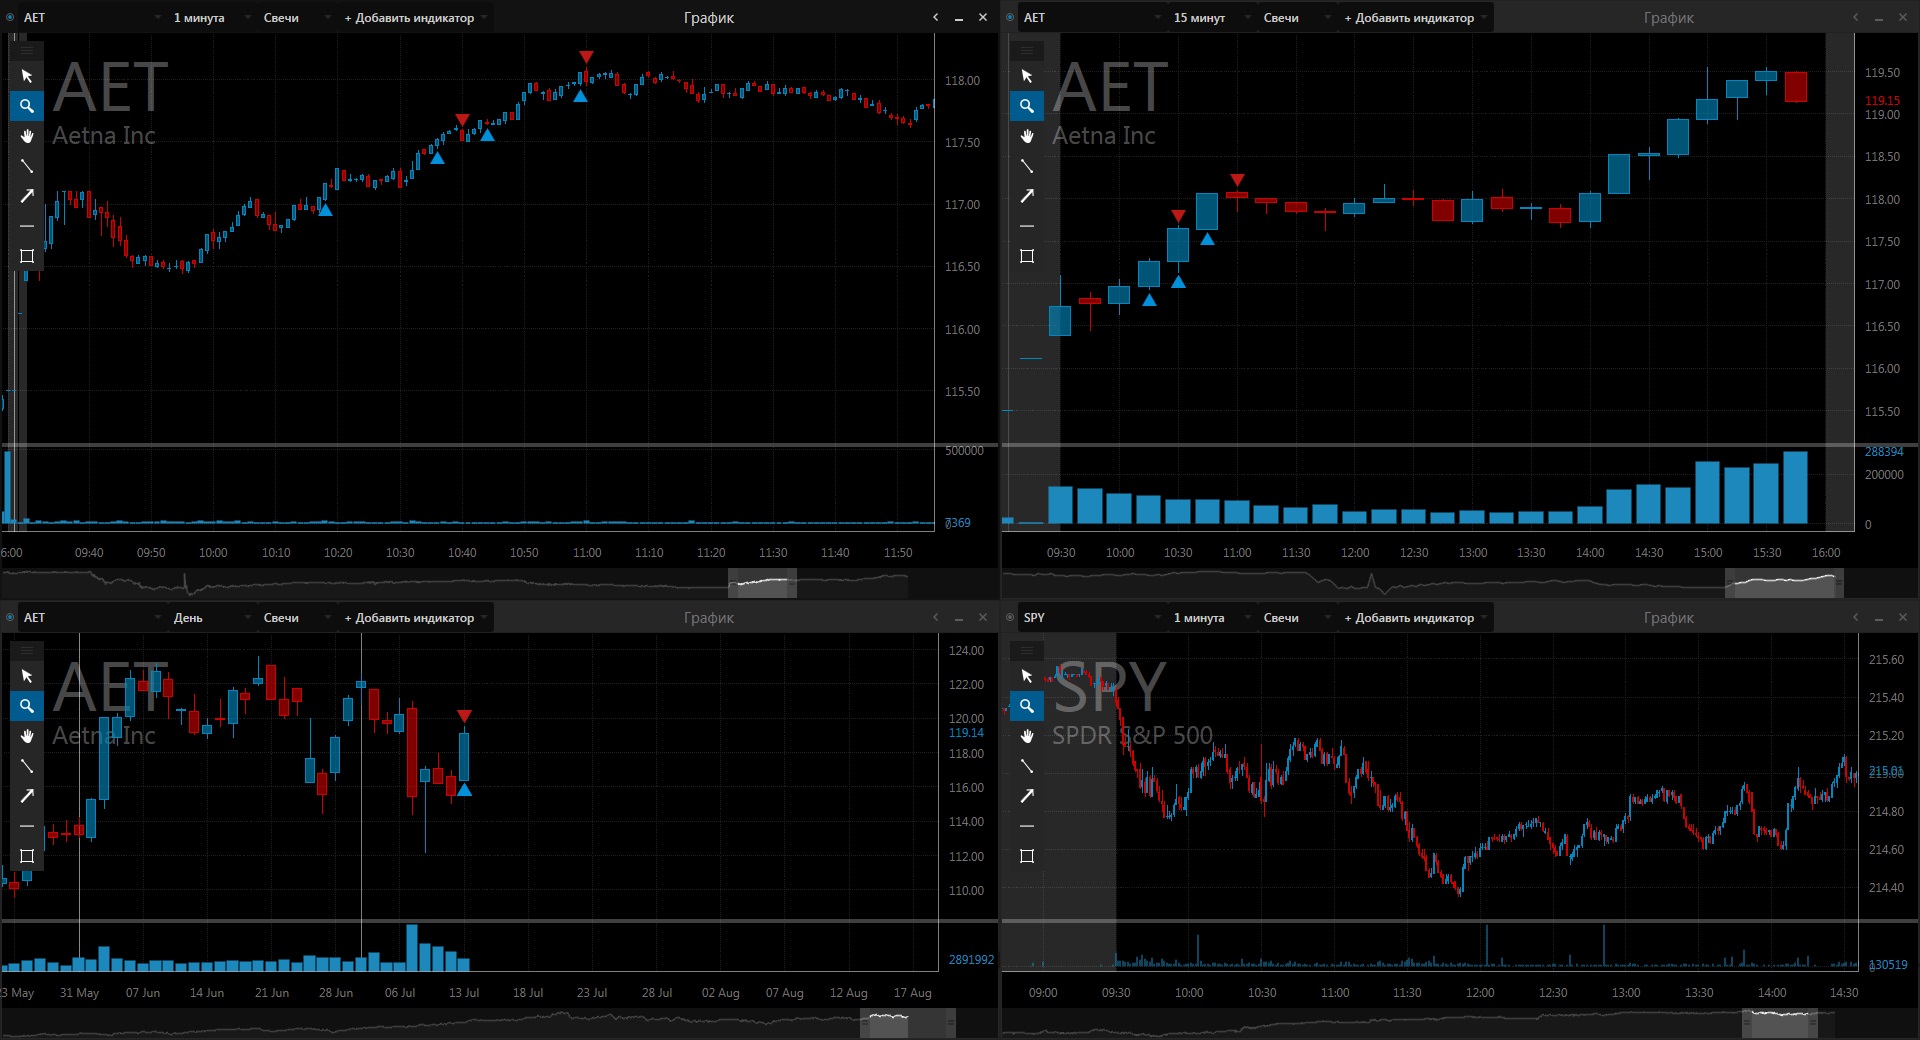Click navigator range slider under SPY chart
This screenshot has height=1040, width=1920.
pyautogui.click(x=1780, y=1023)
